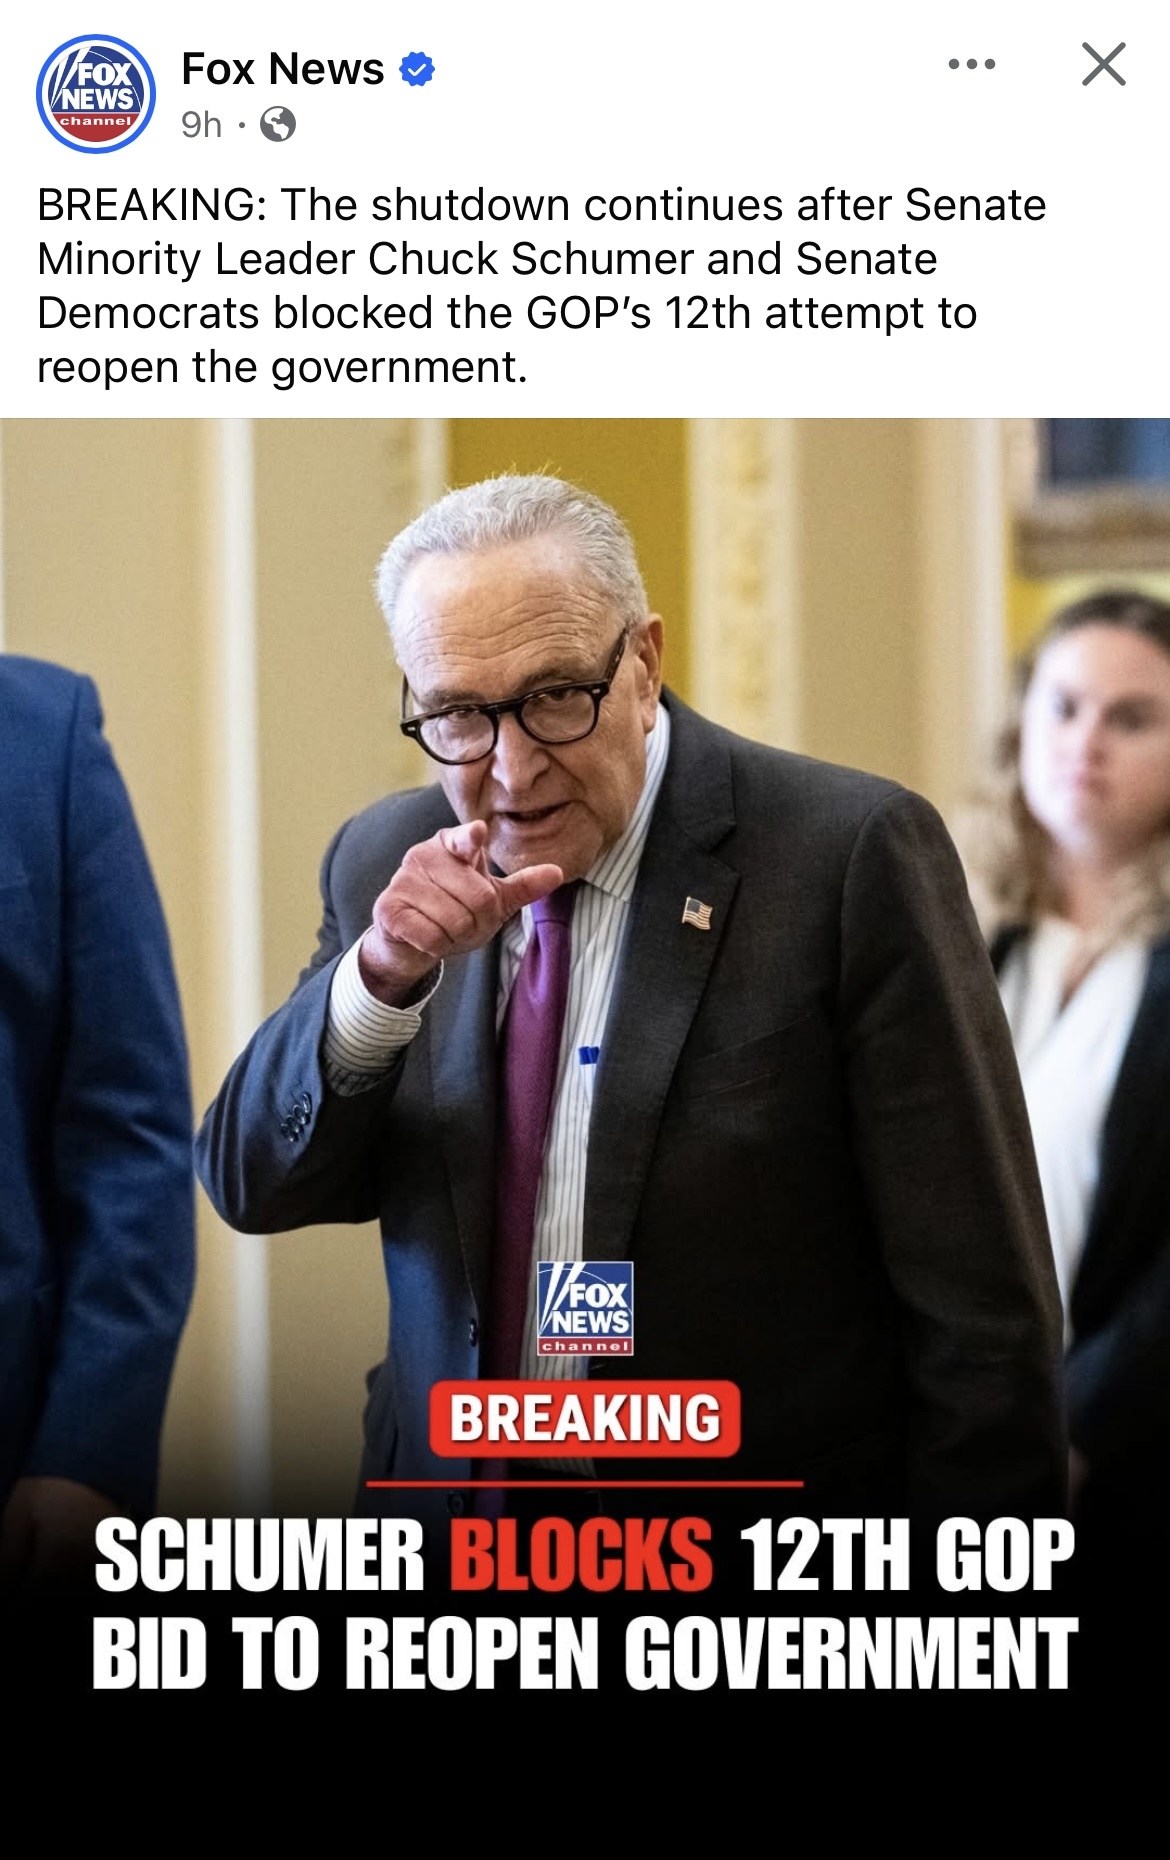The image size is (1170, 1860).
Task: Tap the word BREAKING: in the post caption
Action: (x=152, y=205)
